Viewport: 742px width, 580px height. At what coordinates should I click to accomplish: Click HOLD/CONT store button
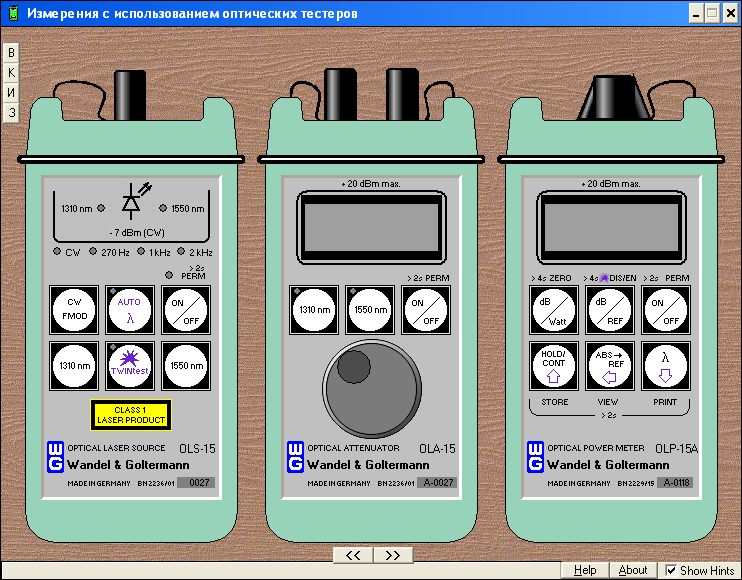554,366
